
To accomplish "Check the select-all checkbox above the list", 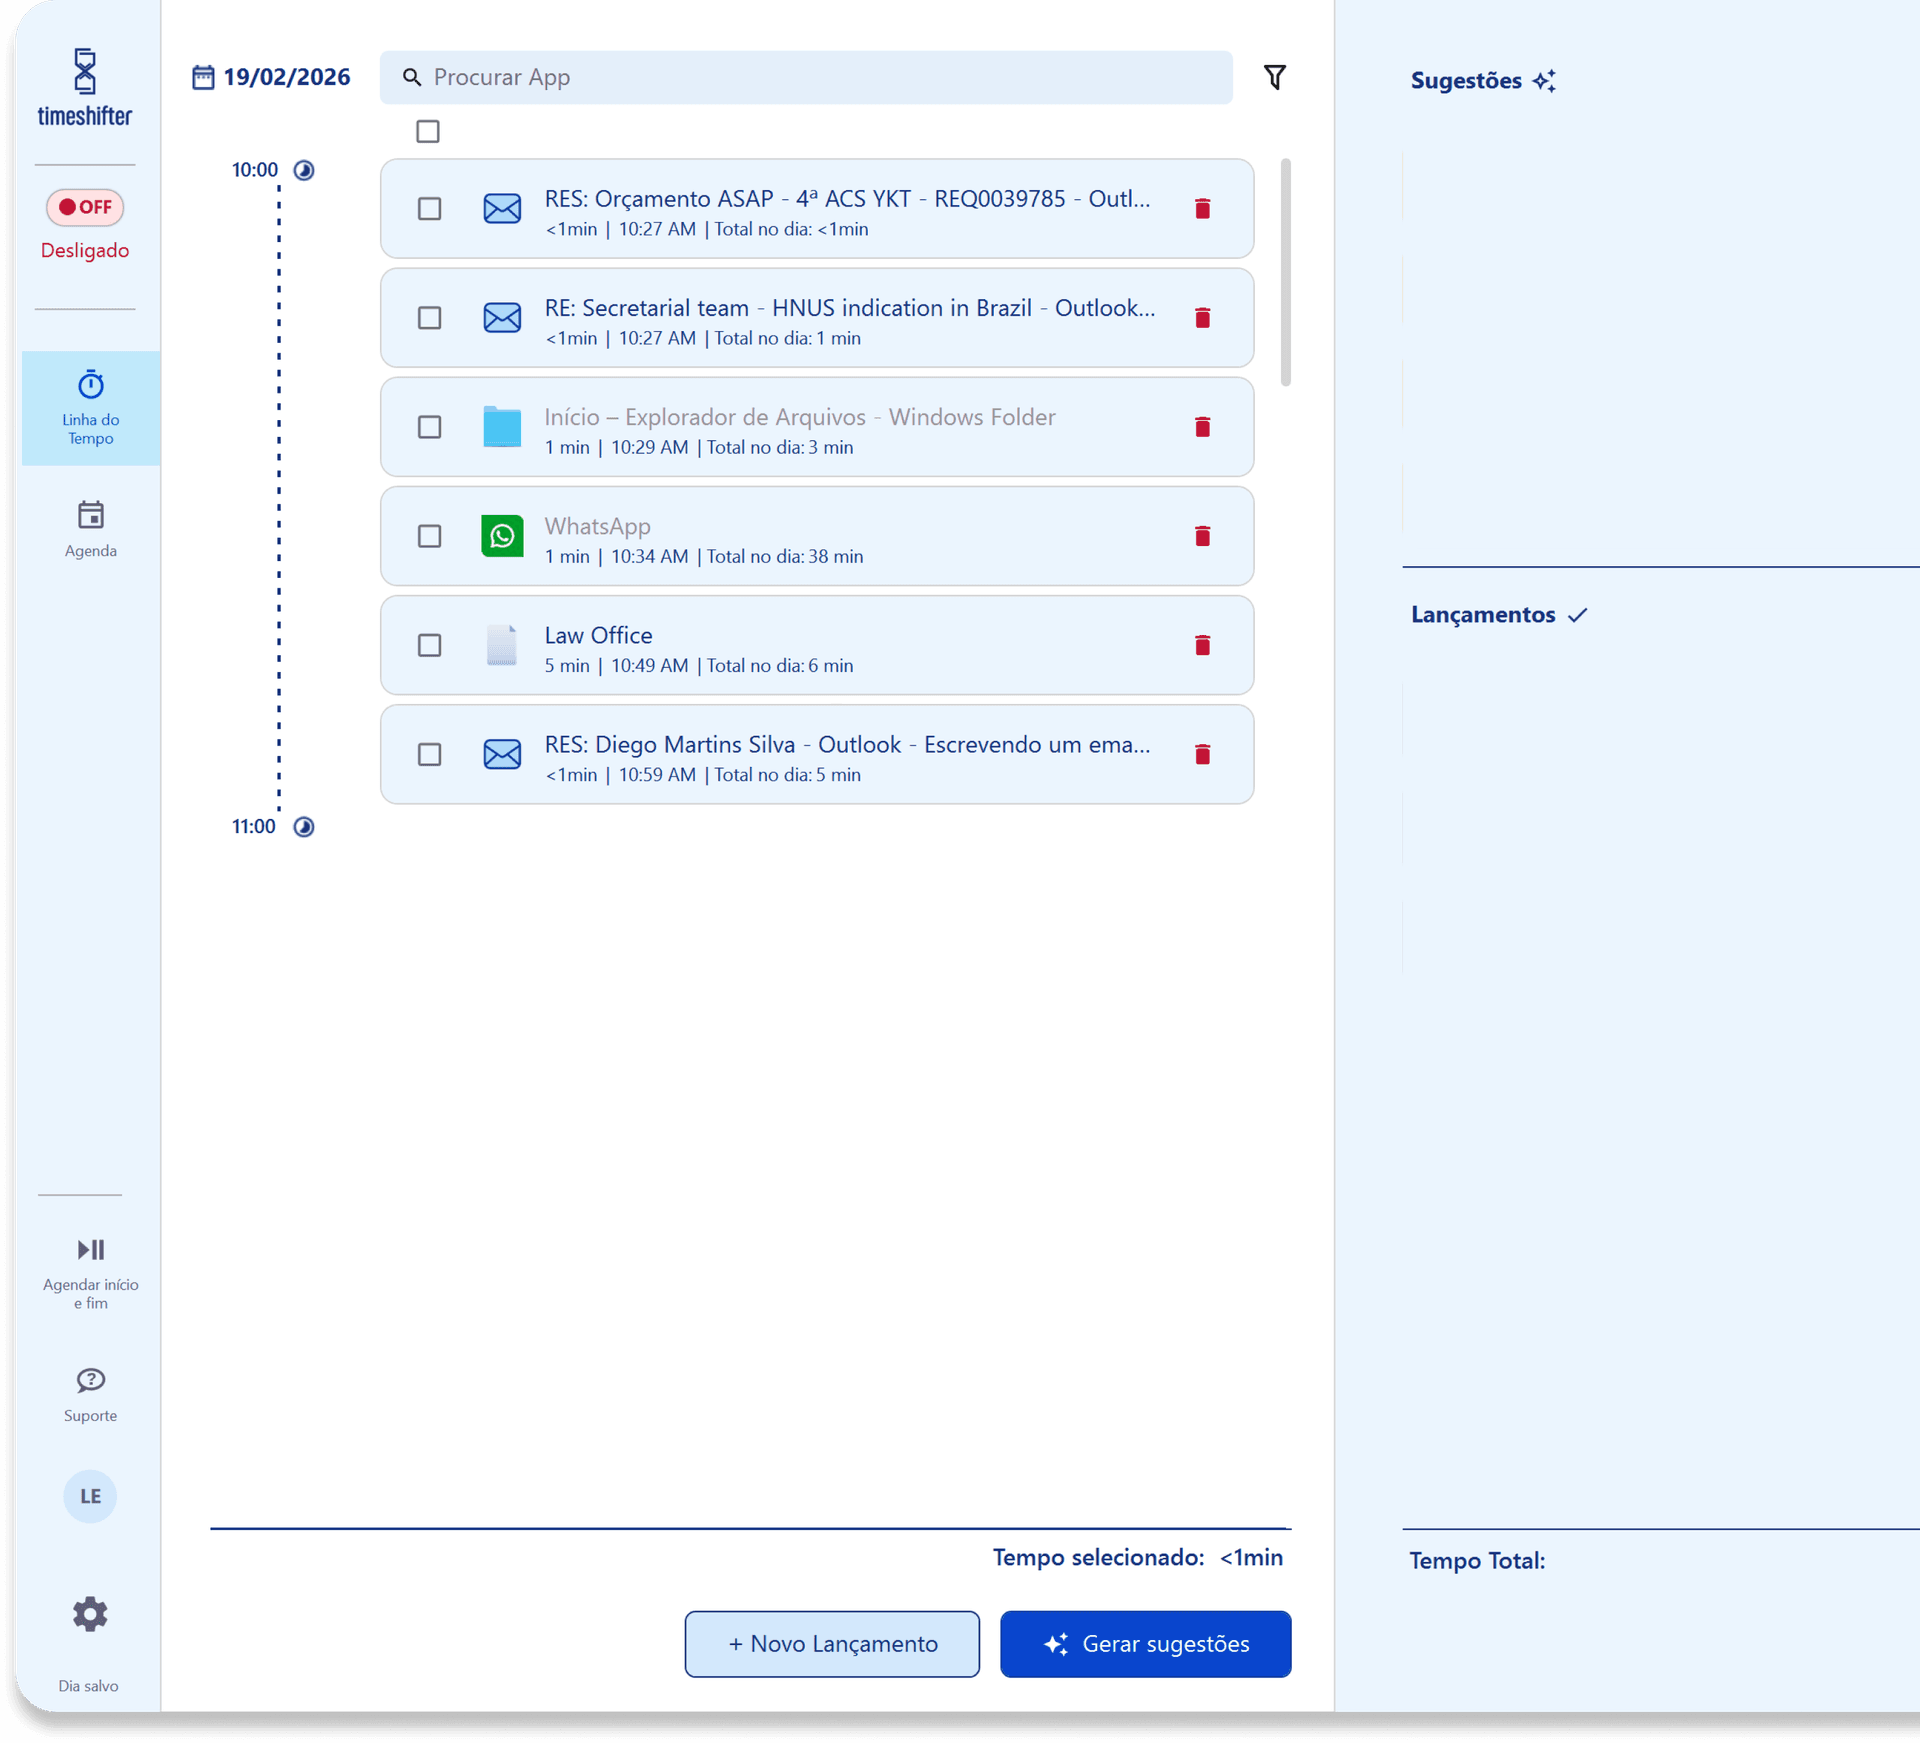I will 428,131.
